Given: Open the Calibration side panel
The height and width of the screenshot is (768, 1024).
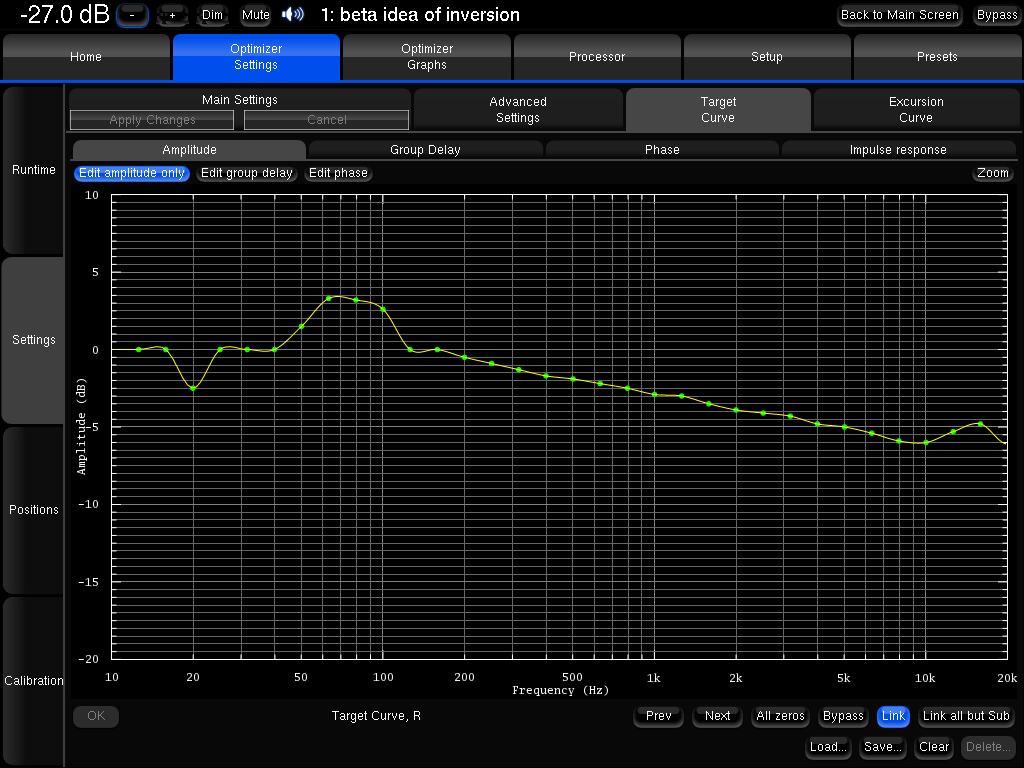Looking at the screenshot, I should coord(34,680).
